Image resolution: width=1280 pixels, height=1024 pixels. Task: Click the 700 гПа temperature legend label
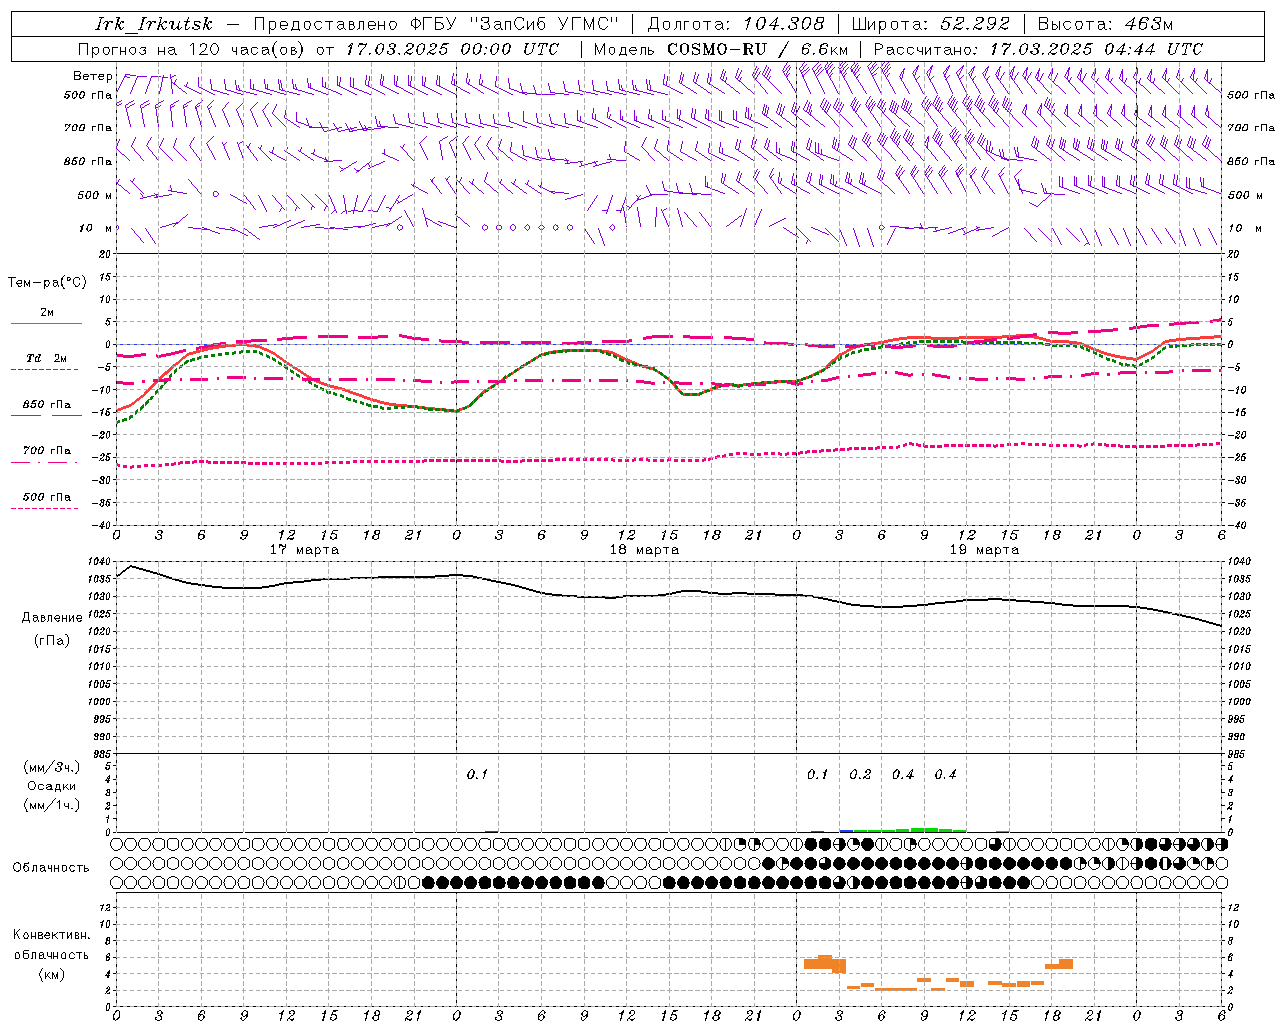(47, 451)
